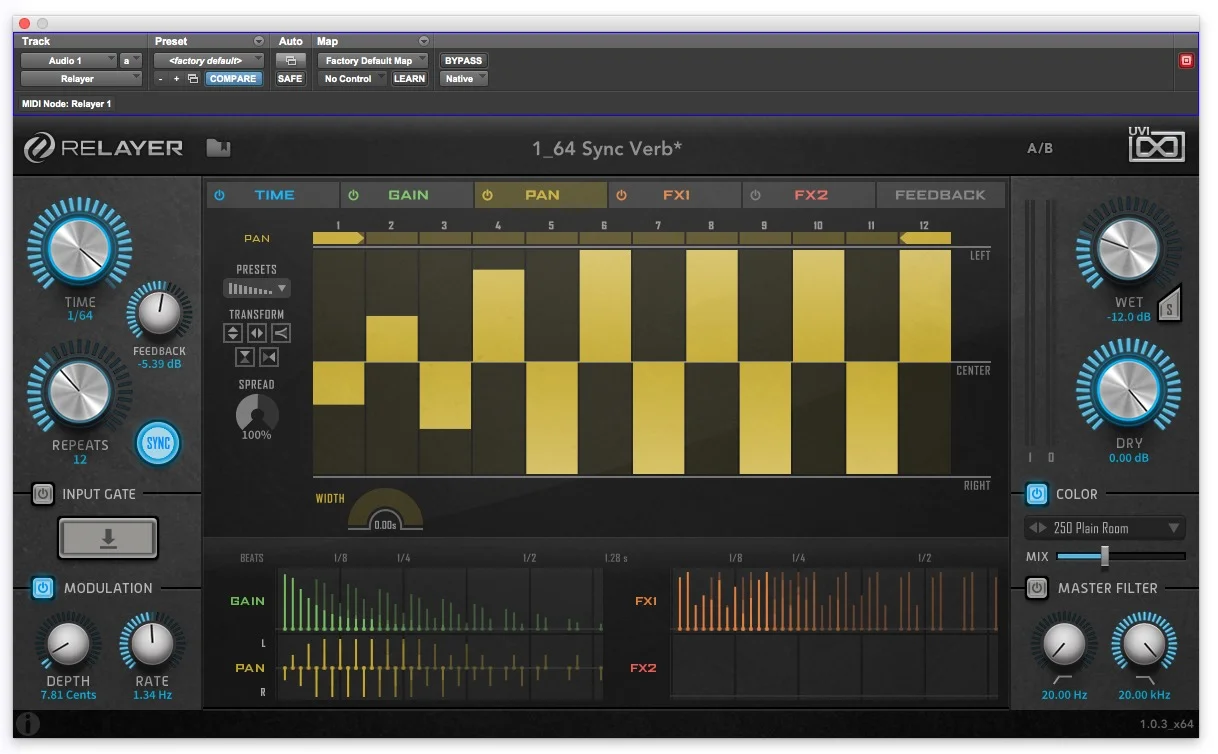Open the preset browser folder icon beside RELAYER logo
Viewport: 1218px width, 754px height.
(x=218, y=145)
